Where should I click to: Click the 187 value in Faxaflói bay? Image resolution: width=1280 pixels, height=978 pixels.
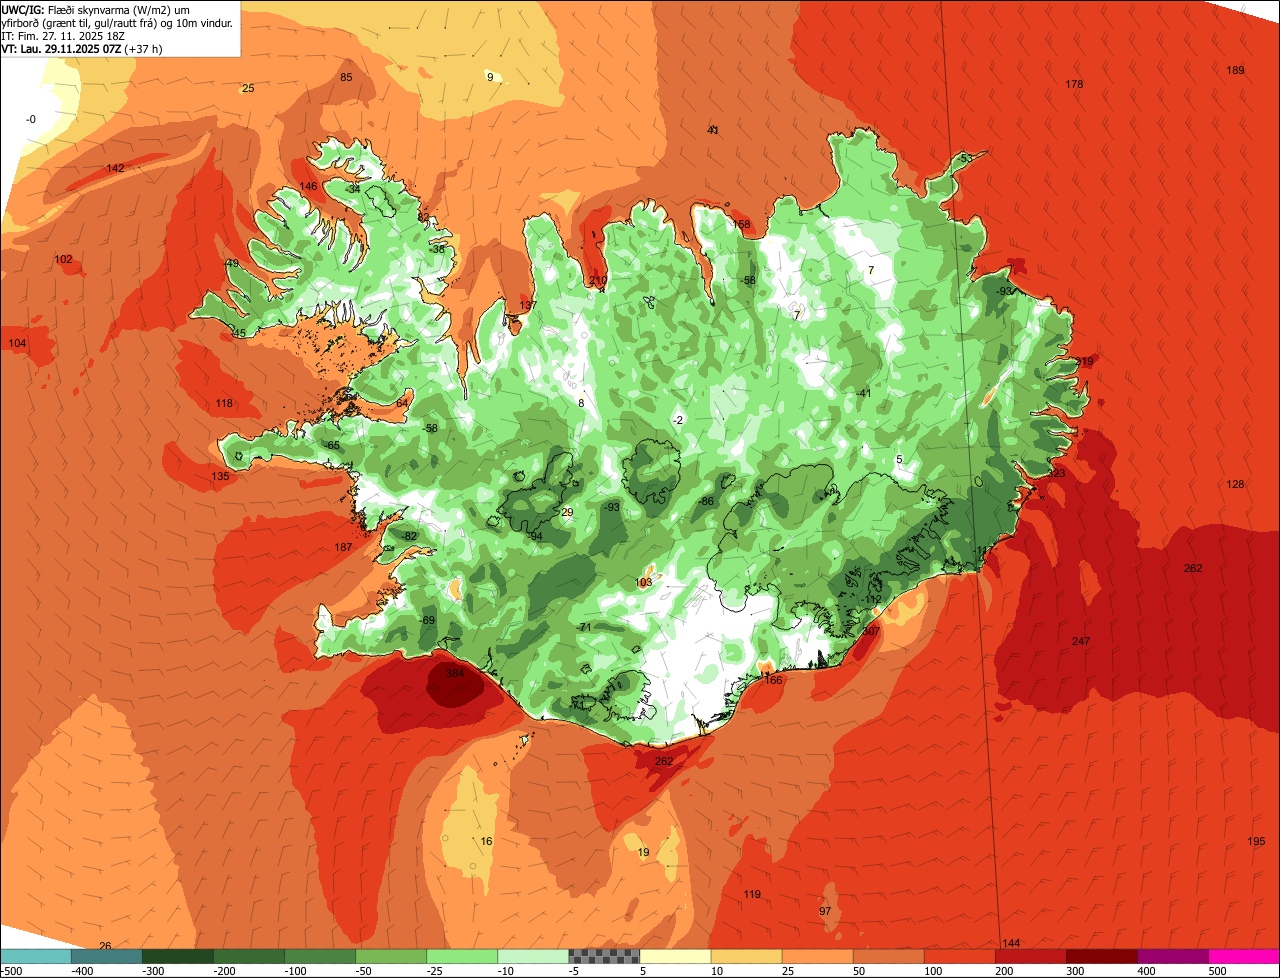343,548
